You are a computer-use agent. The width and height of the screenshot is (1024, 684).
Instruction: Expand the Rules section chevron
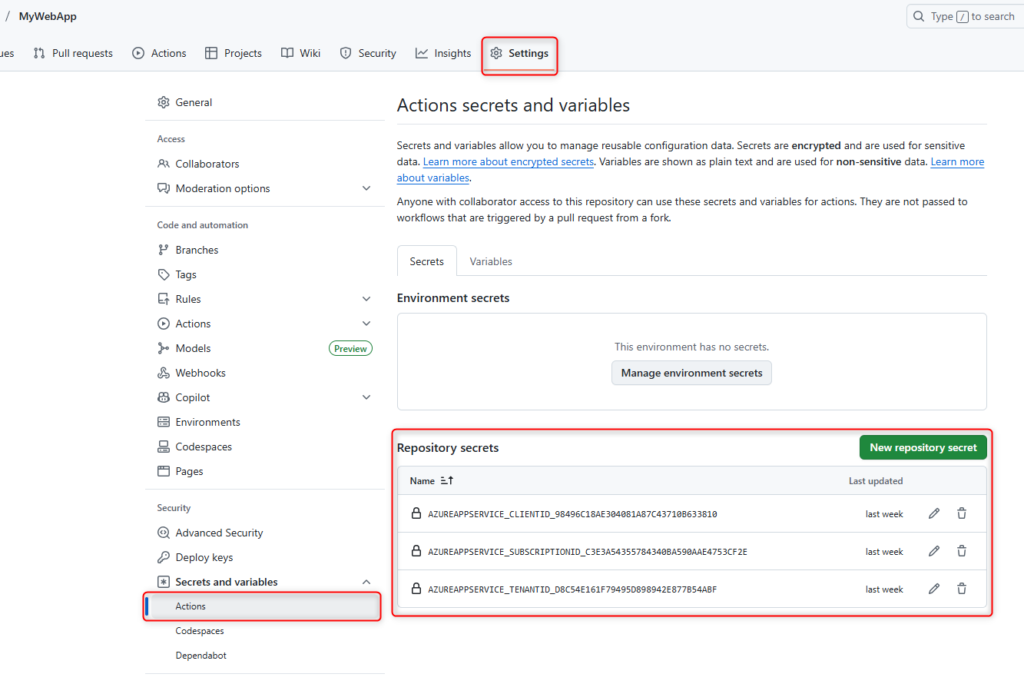(x=366, y=299)
